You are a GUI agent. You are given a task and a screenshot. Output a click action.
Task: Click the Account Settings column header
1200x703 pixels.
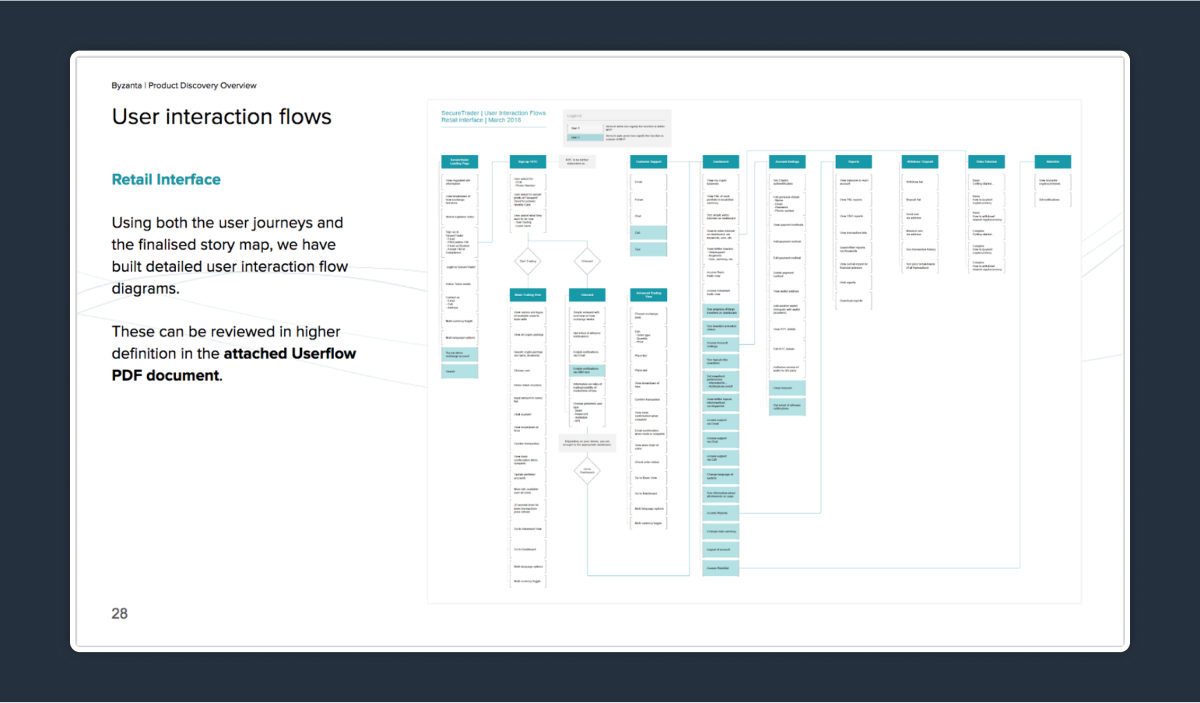coord(789,162)
